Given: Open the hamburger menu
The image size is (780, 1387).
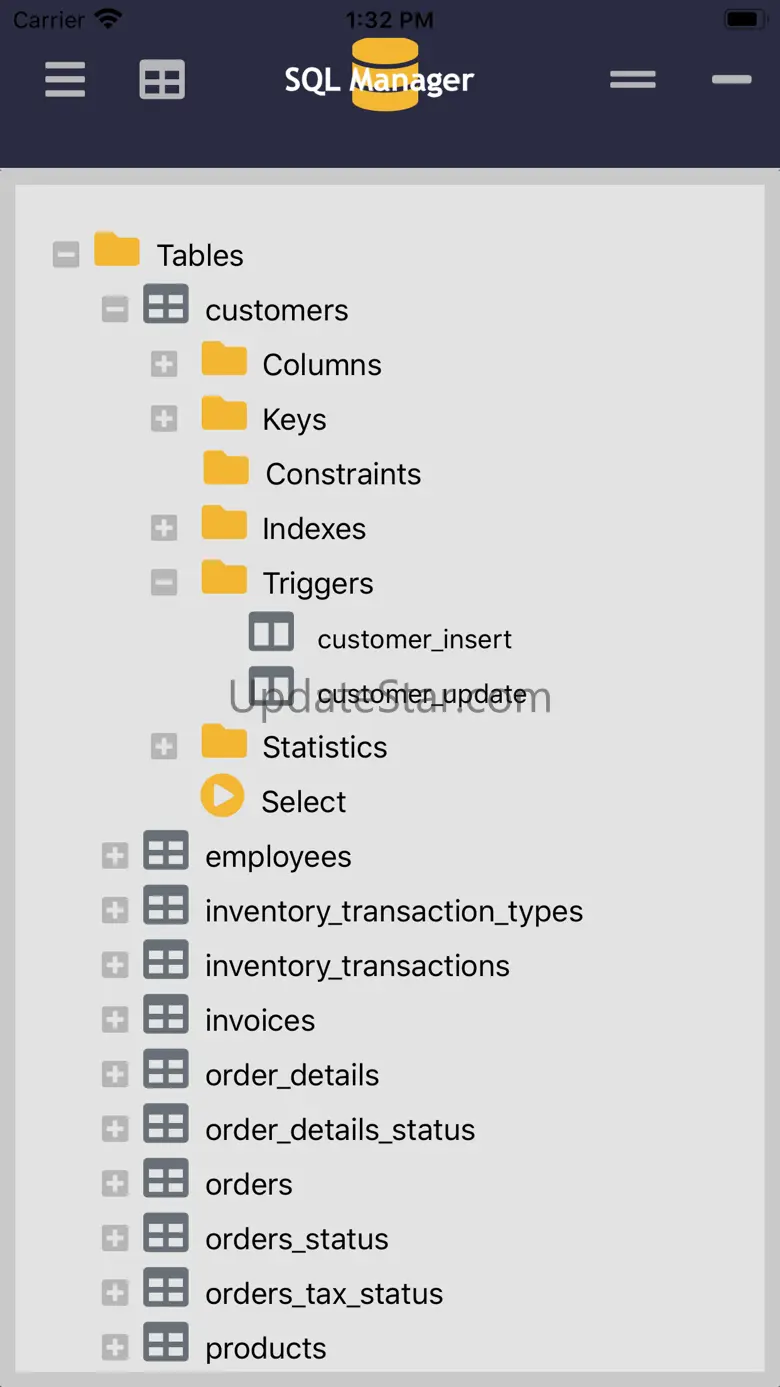Looking at the screenshot, I should pyautogui.click(x=65, y=80).
